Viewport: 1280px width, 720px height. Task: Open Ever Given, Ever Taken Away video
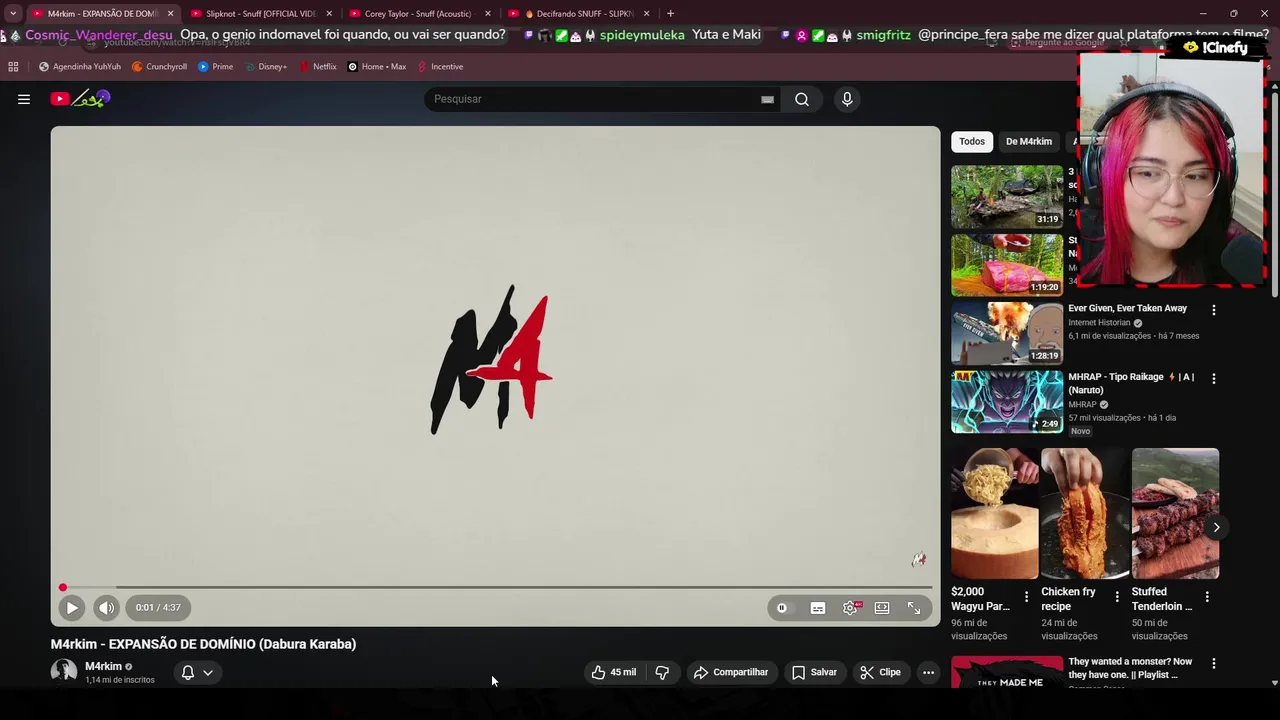pyautogui.click(x=1127, y=309)
